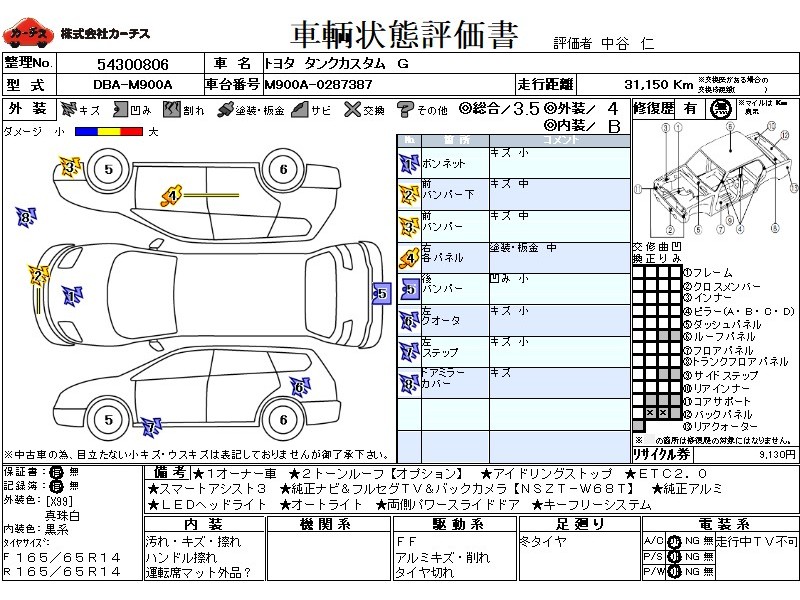Click the その他 question-mark legend icon
The height and width of the screenshot is (600, 800).
point(405,109)
